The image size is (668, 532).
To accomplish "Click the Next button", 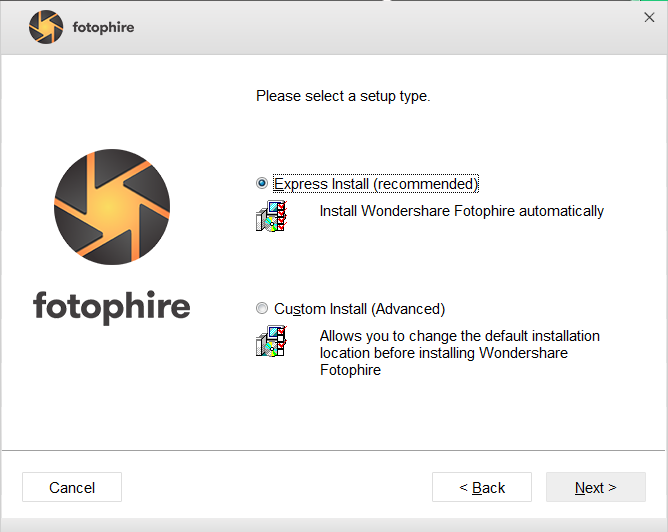I will coord(596,487).
